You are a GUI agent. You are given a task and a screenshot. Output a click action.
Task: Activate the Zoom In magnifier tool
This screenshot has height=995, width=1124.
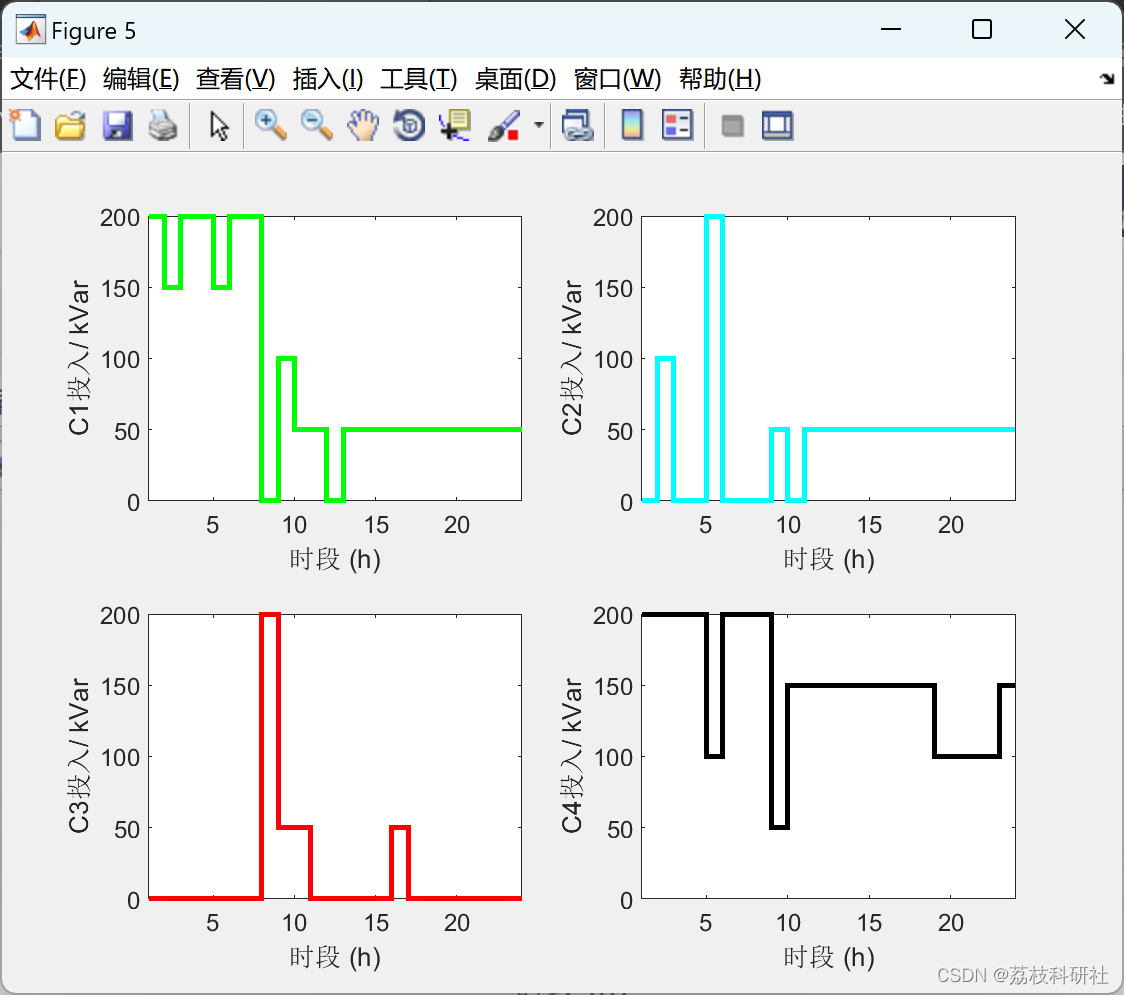(270, 125)
